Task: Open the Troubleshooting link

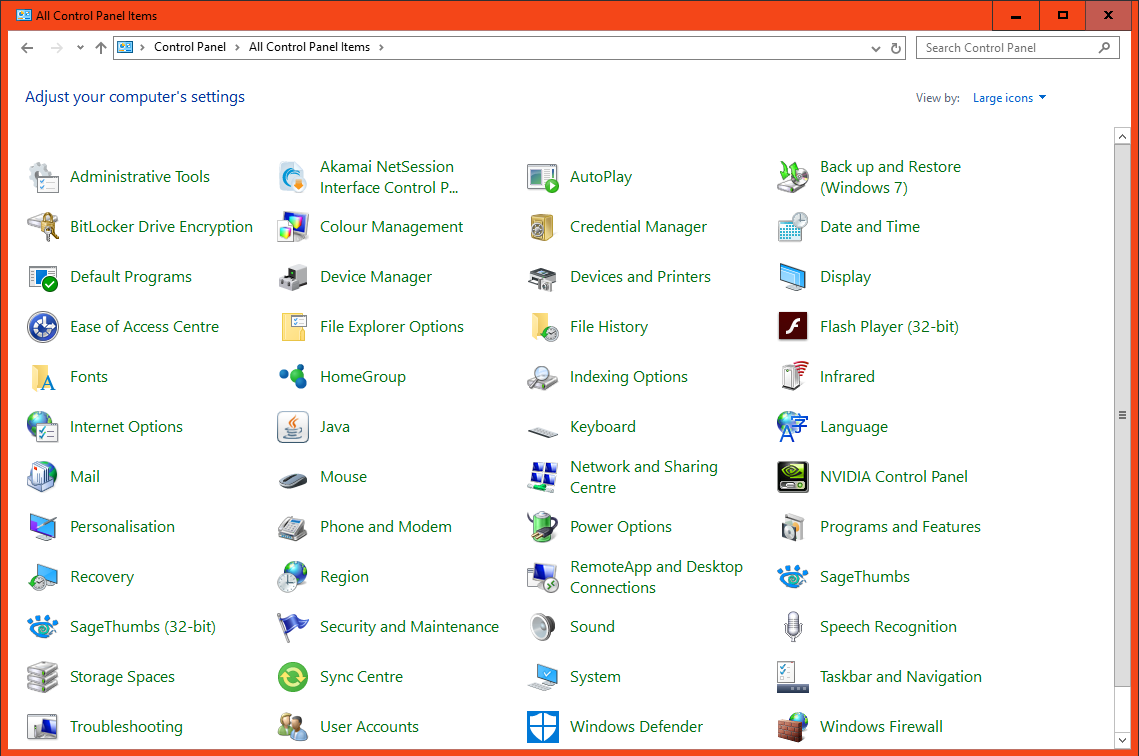Action: pos(126,727)
